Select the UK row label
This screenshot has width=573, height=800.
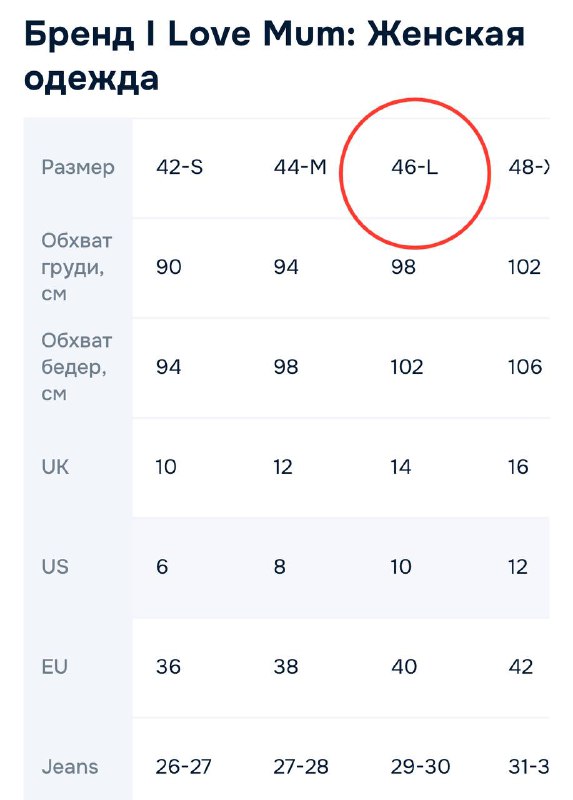55,467
